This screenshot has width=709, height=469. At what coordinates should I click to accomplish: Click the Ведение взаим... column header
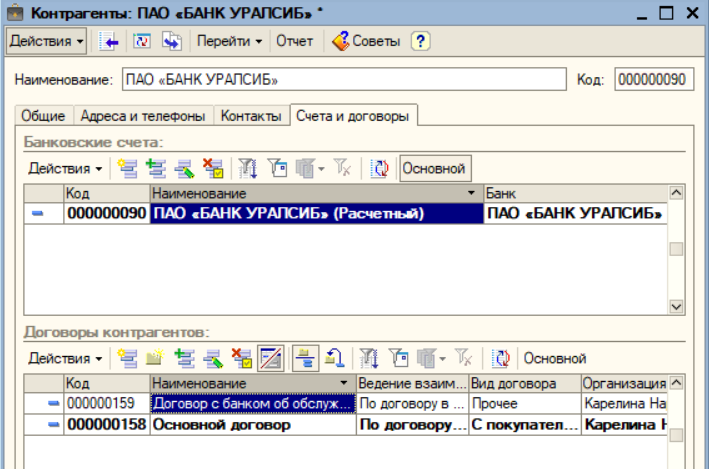[413, 383]
